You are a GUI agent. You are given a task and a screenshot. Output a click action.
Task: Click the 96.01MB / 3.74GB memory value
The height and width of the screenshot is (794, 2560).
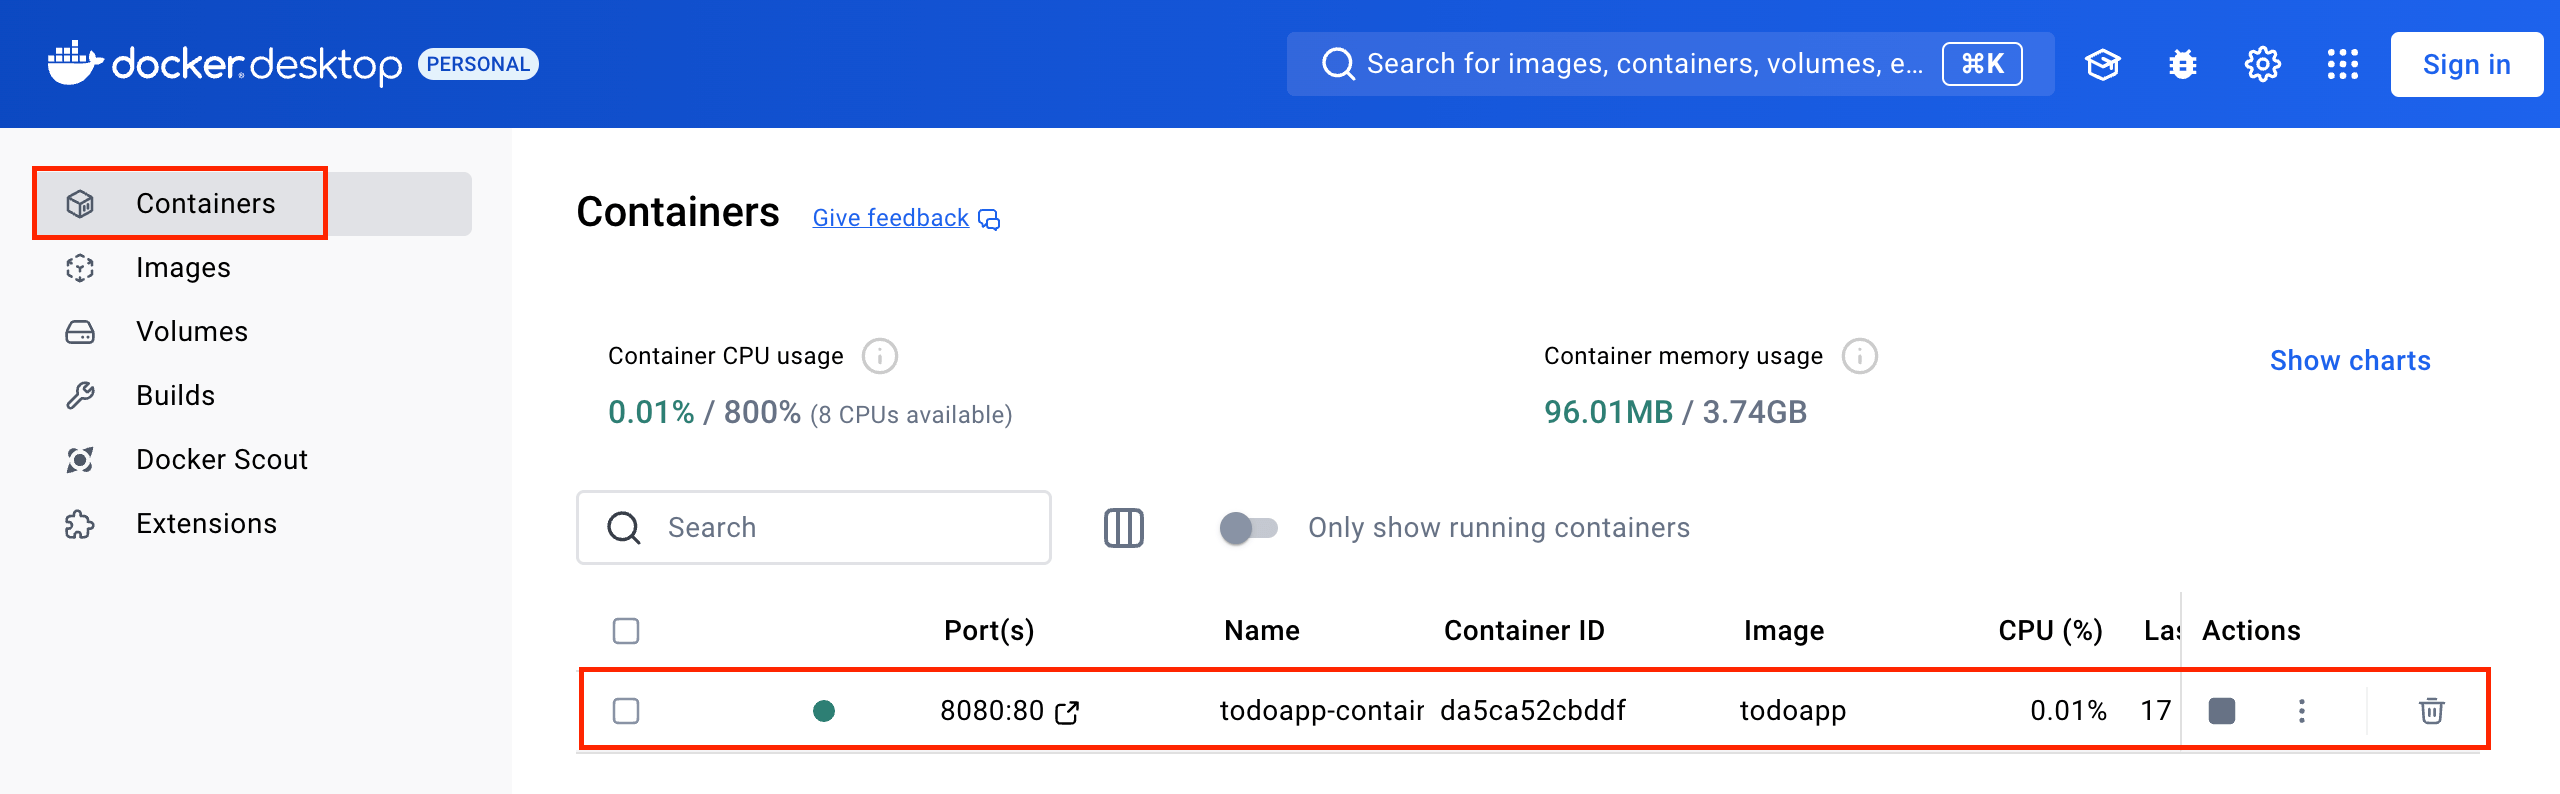1675,412
